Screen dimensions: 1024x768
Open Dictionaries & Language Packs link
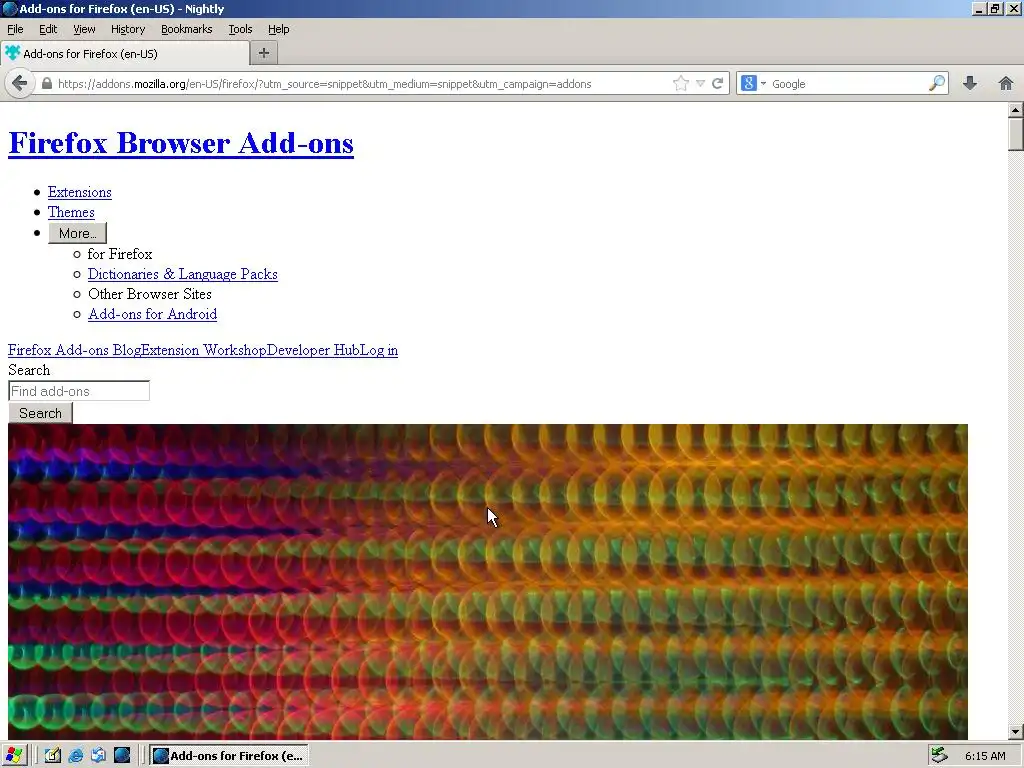[x=183, y=274]
